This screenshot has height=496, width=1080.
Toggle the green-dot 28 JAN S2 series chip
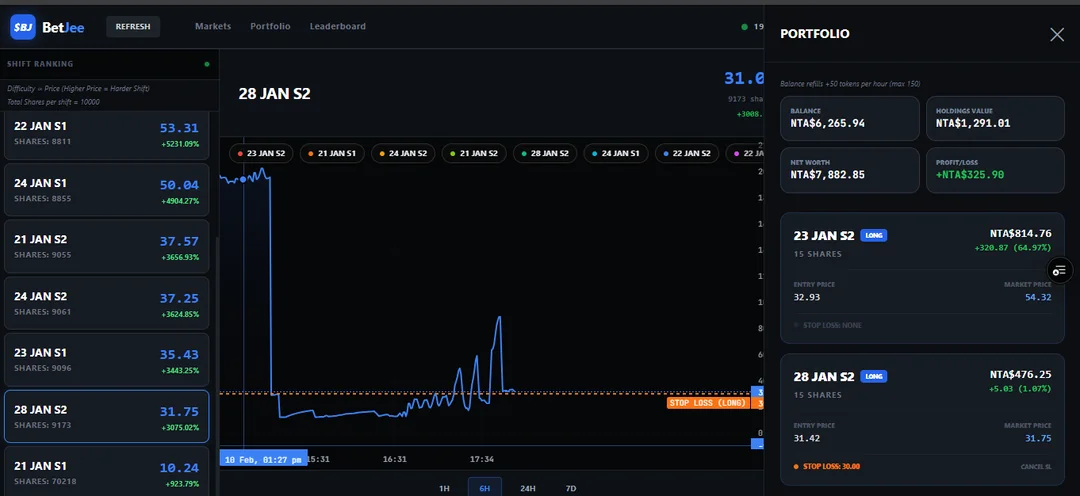[x=545, y=153]
